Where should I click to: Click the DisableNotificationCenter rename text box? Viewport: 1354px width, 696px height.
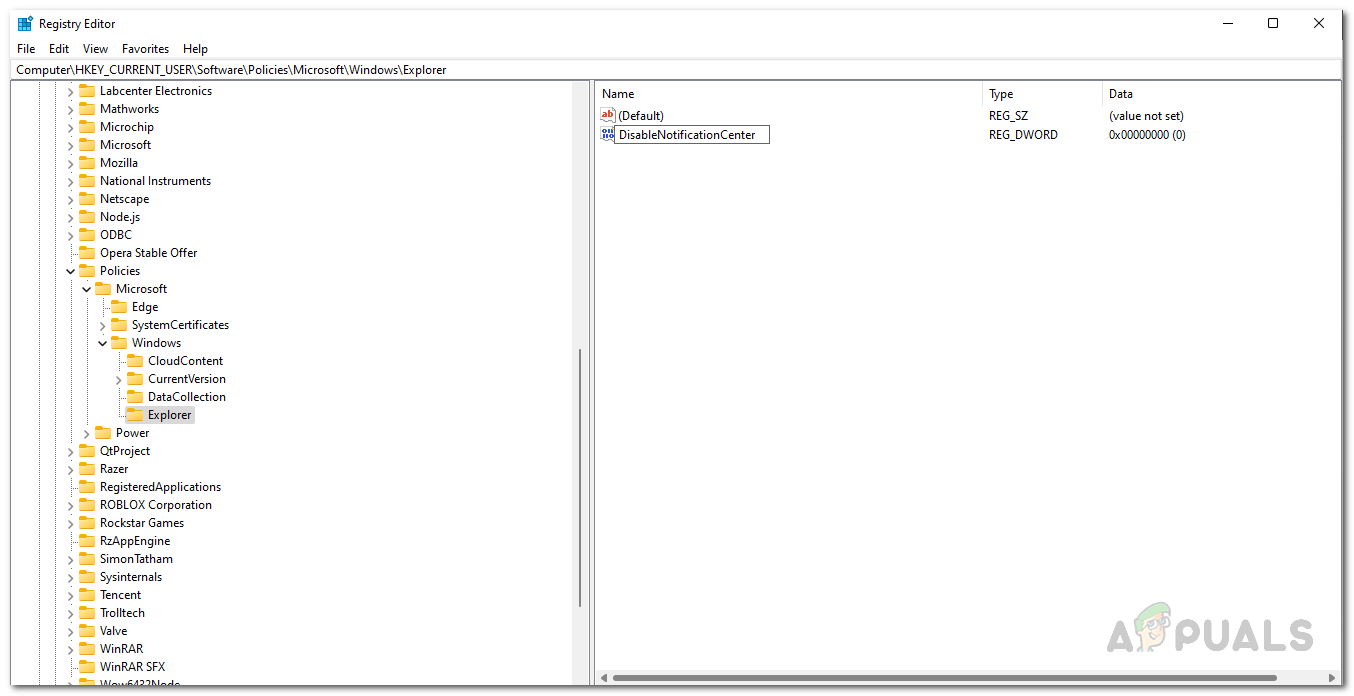(x=692, y=135)
